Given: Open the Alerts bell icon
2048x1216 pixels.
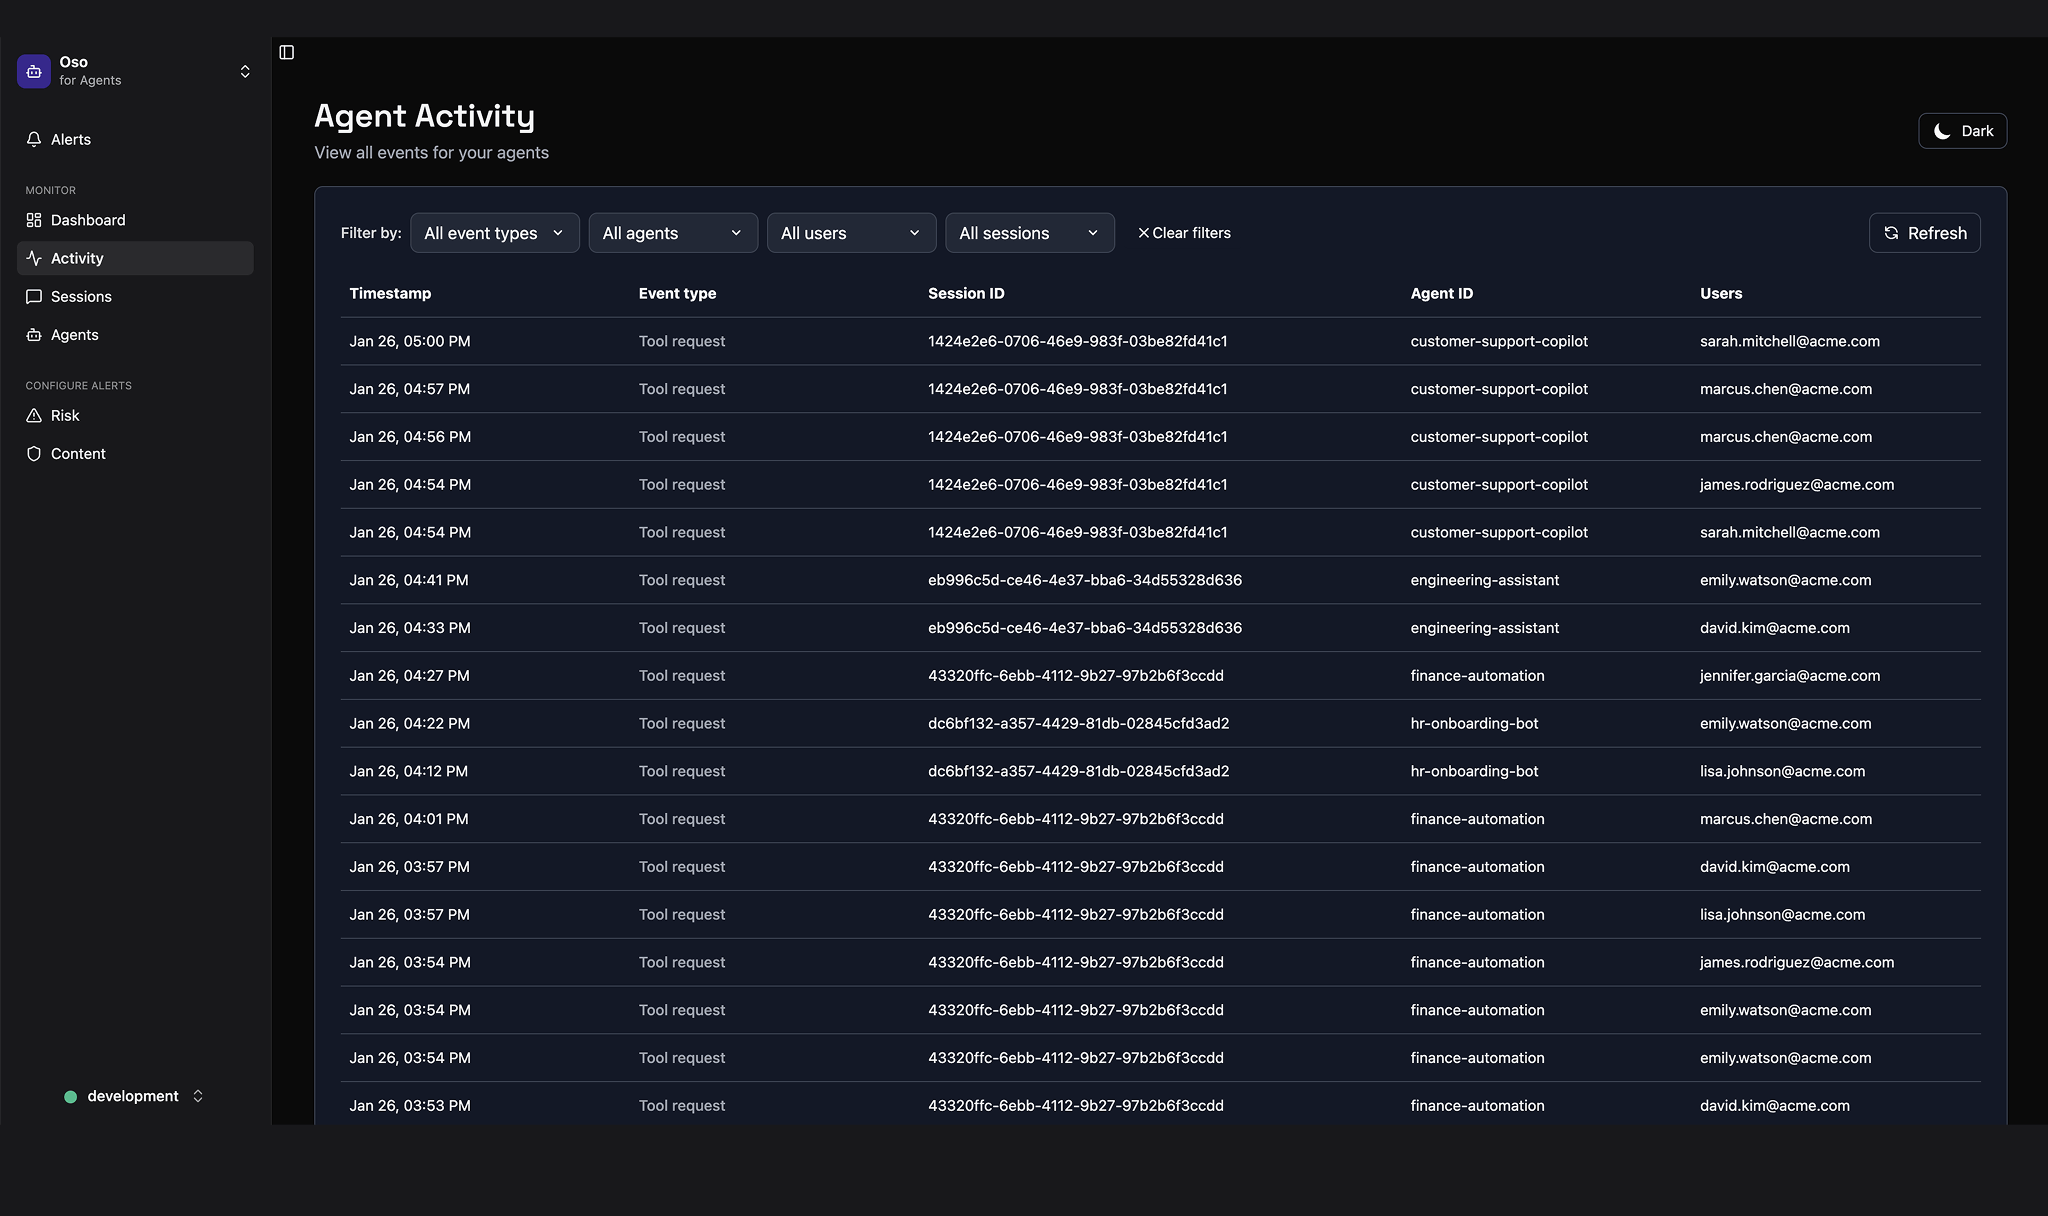Looking at the screenshot, I should tap(34, 139).
